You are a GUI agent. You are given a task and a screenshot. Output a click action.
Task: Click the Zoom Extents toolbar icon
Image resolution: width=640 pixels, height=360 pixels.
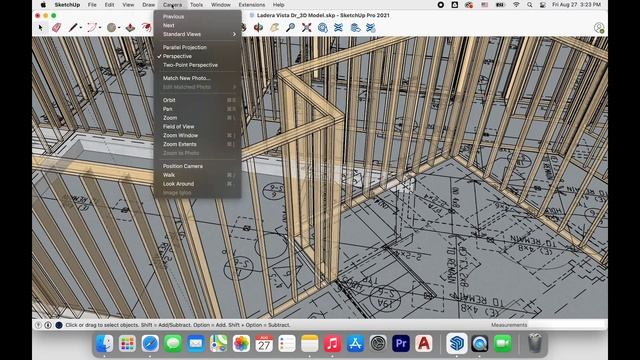(307, 27)
